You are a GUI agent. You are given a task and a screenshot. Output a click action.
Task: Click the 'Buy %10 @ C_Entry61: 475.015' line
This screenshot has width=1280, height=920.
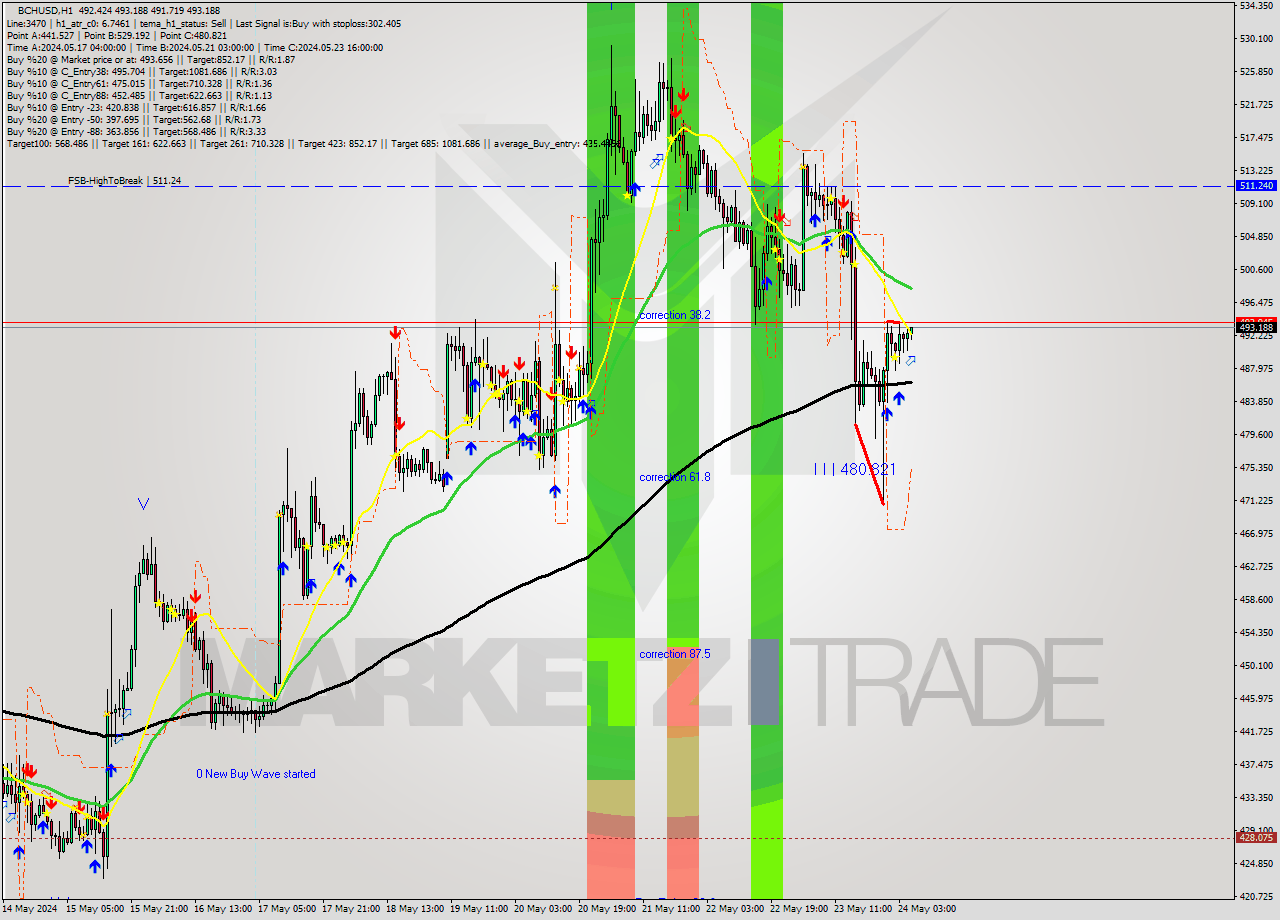click(139, 83)
